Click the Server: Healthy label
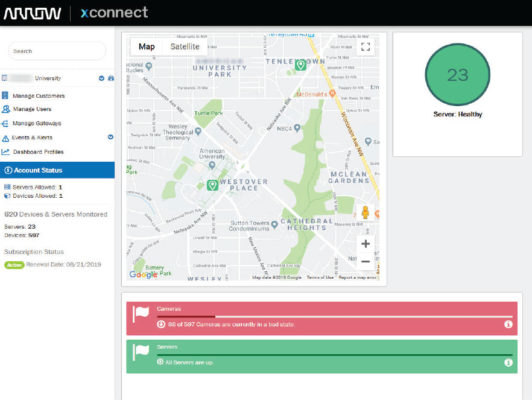532x400 pixels. click(457, 114)
